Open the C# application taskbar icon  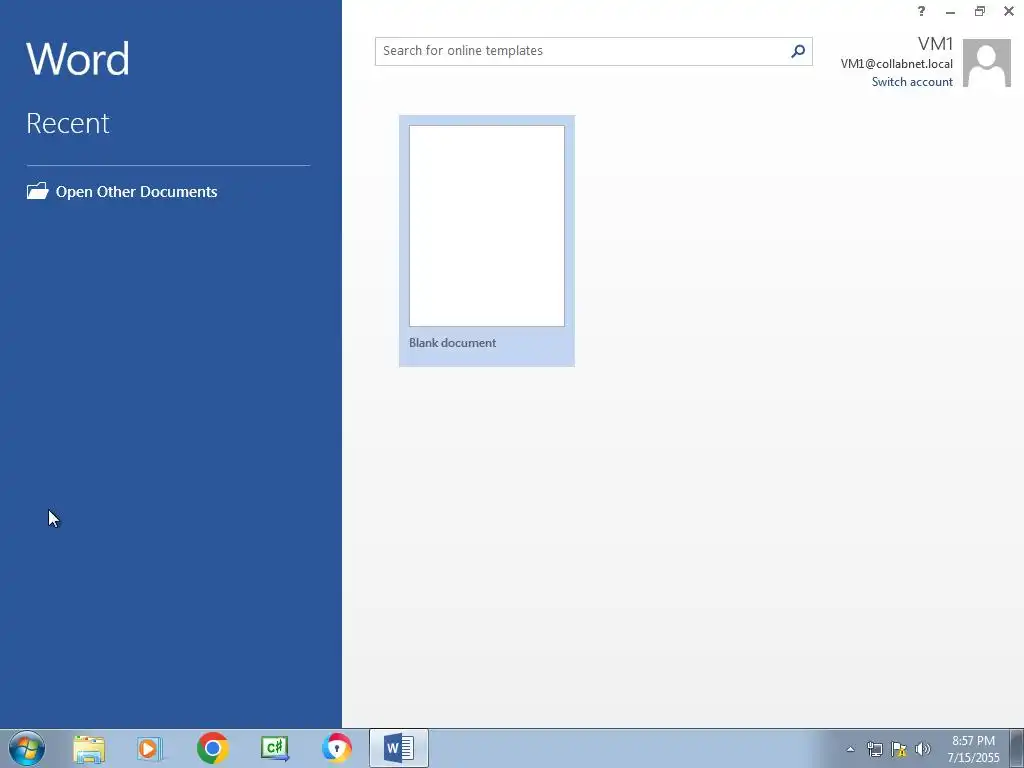click(x=274, y=748)
